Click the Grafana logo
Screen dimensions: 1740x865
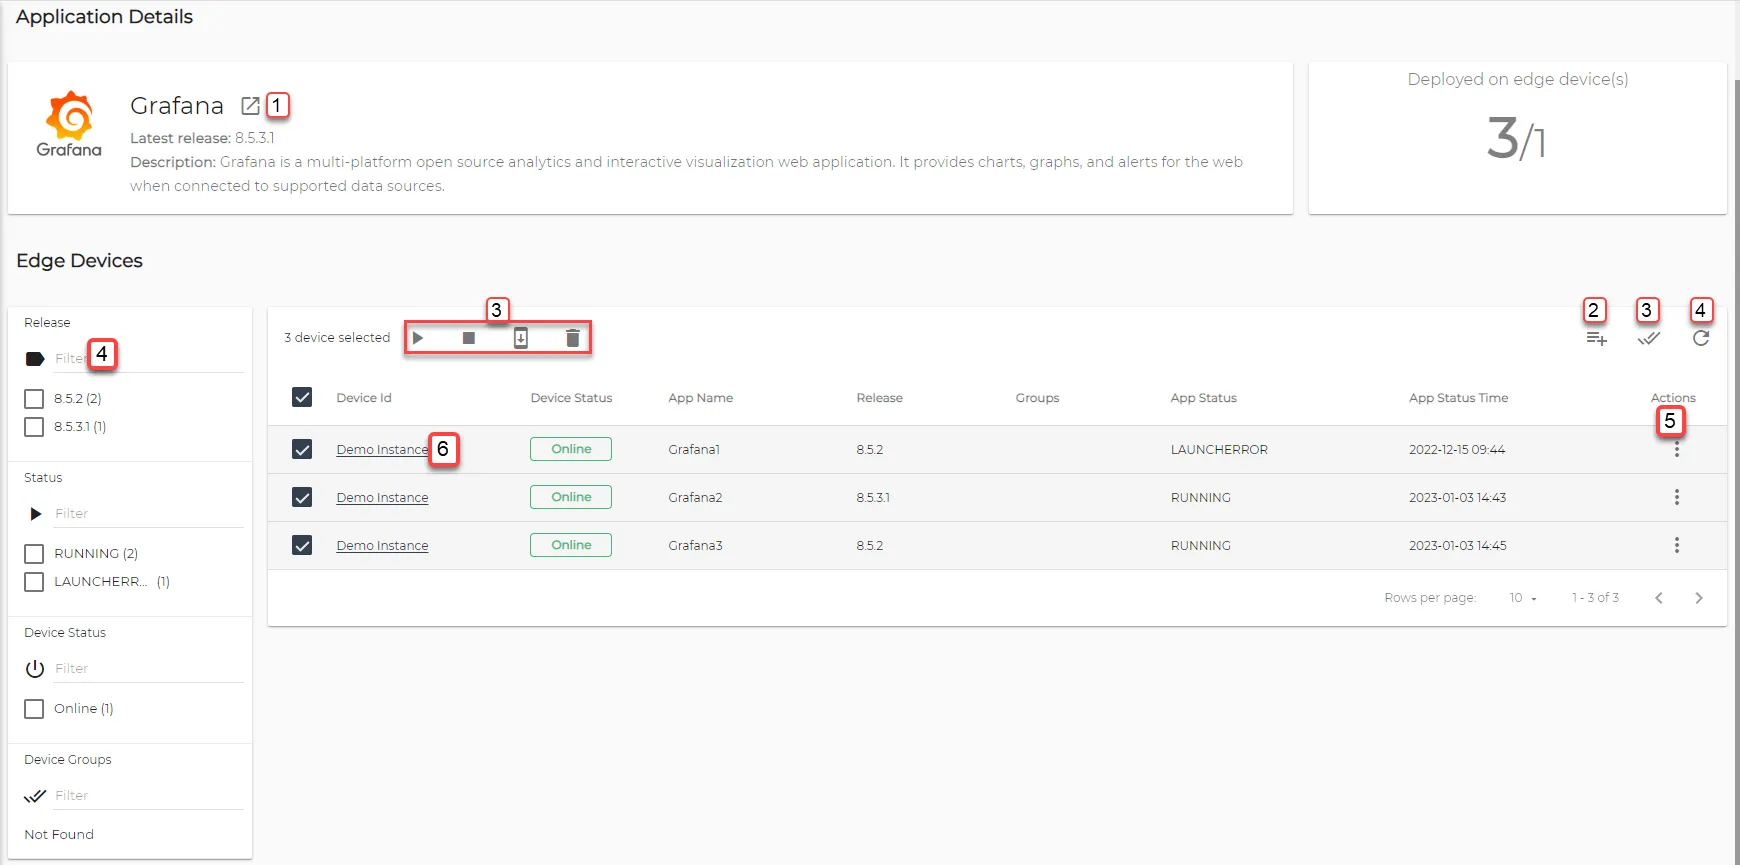(x=69, y=124)
